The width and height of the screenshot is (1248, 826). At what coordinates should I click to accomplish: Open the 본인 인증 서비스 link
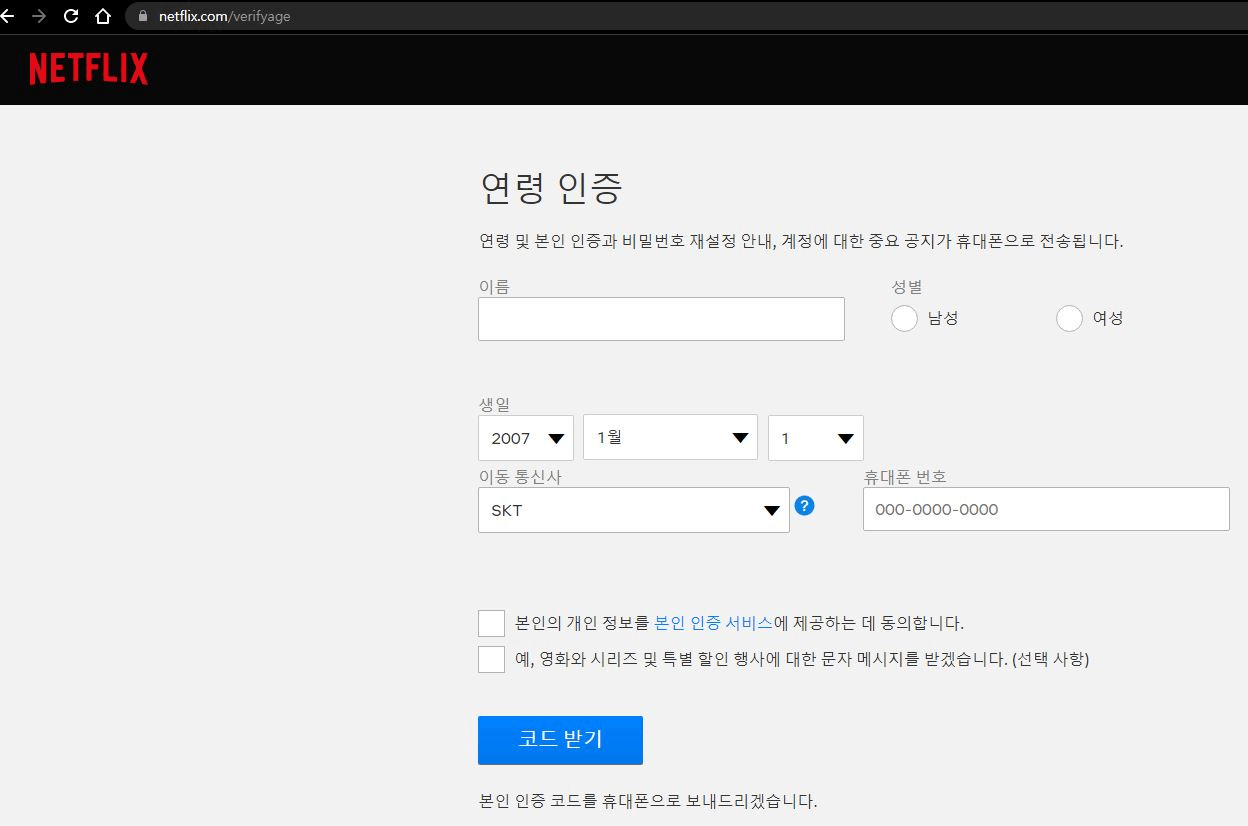click(x=713, y=622)
